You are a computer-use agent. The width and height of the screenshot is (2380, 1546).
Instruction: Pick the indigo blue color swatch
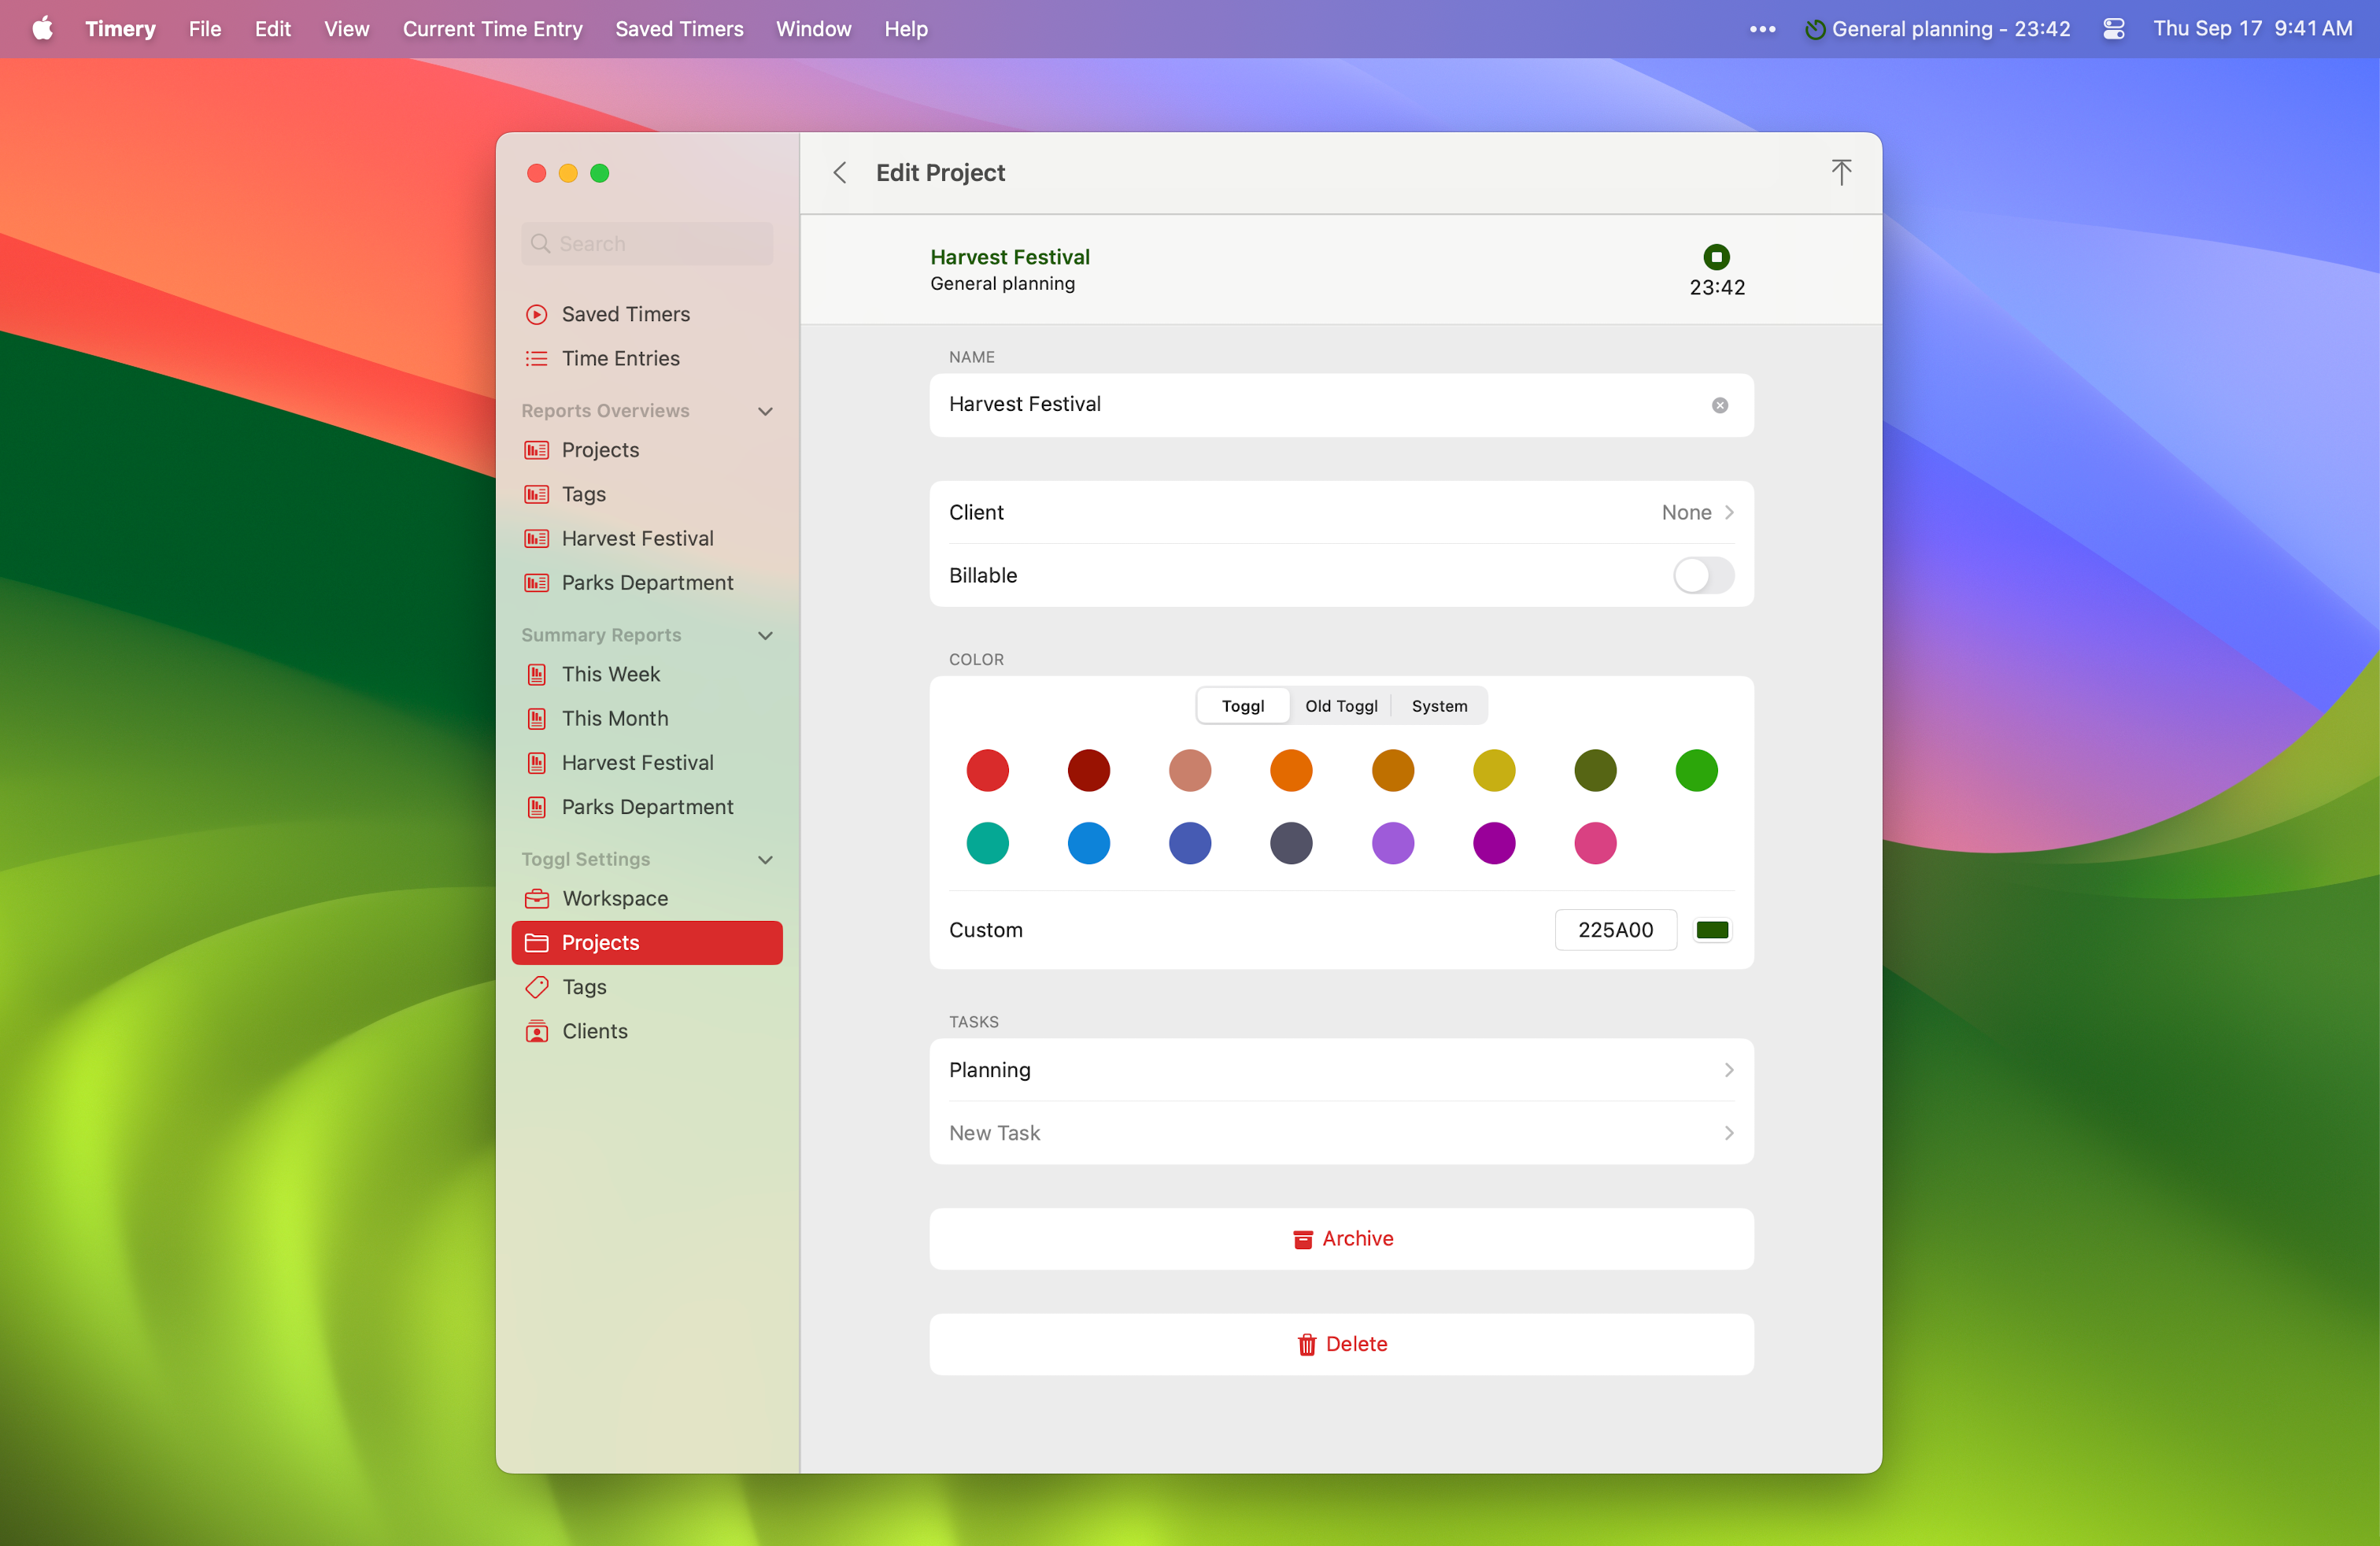1189,842
